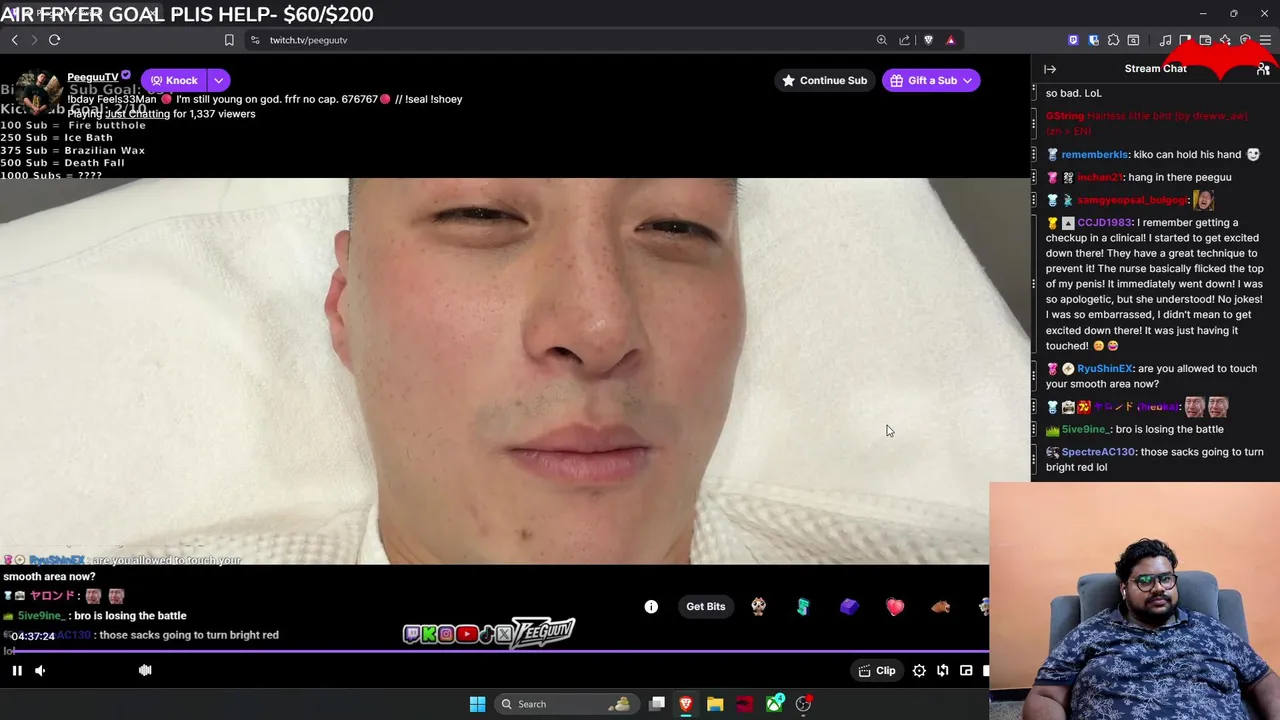Open the PeeguuTV channel name link
Viewport: 1280px width, 720px height.
pyautogui.click(x=93, y=77)
